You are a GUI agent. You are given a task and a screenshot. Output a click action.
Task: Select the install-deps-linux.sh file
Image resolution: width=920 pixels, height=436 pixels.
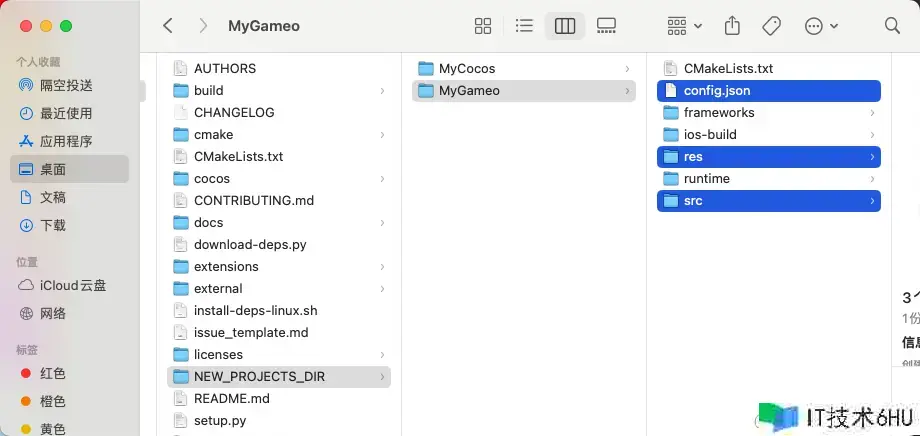[x=279, y=310]
